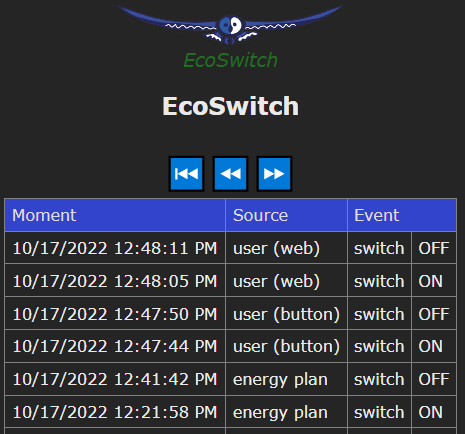The width and height of the screenshot is (465, 434).
Task: Select the Event column header
Action: point(402,215)
